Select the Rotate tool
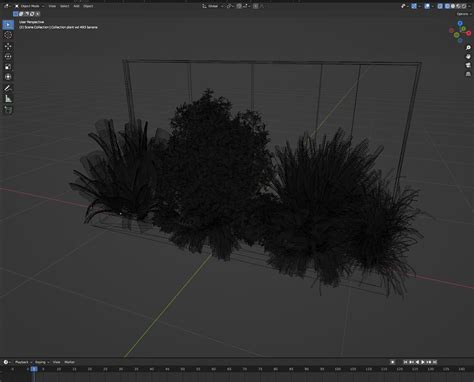The height and width of the screenshot is (382, 474). pyautogui.click(x=8, y=56)
